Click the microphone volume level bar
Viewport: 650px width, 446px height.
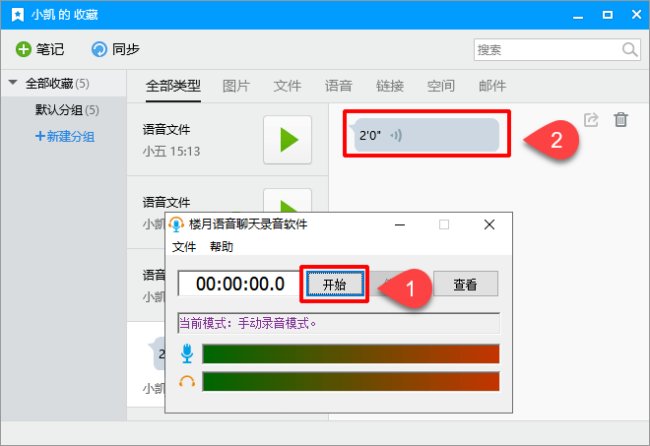(x=351, y=354)
